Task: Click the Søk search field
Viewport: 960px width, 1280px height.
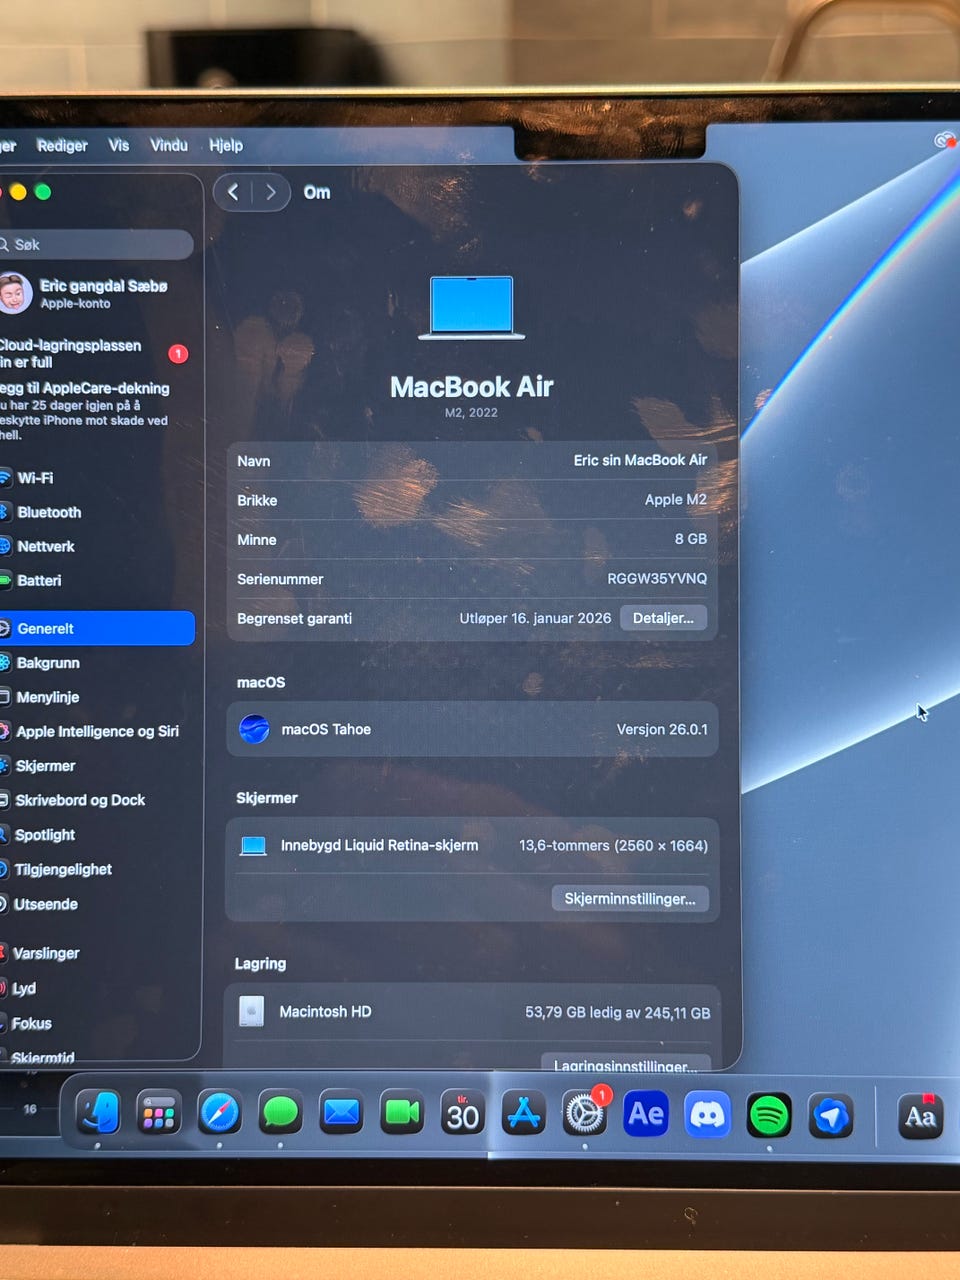Action: pyautogui.click(x=96, y=244)
